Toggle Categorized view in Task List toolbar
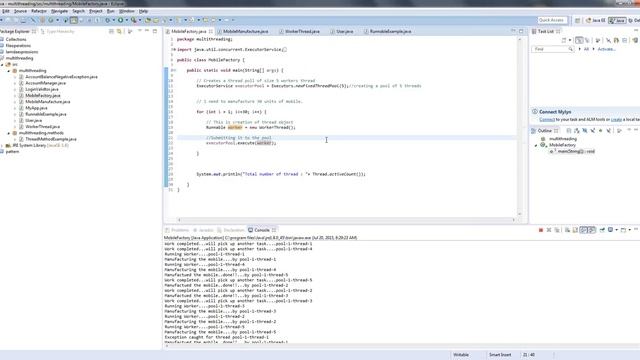640x360 pixels. pos(579,40)
